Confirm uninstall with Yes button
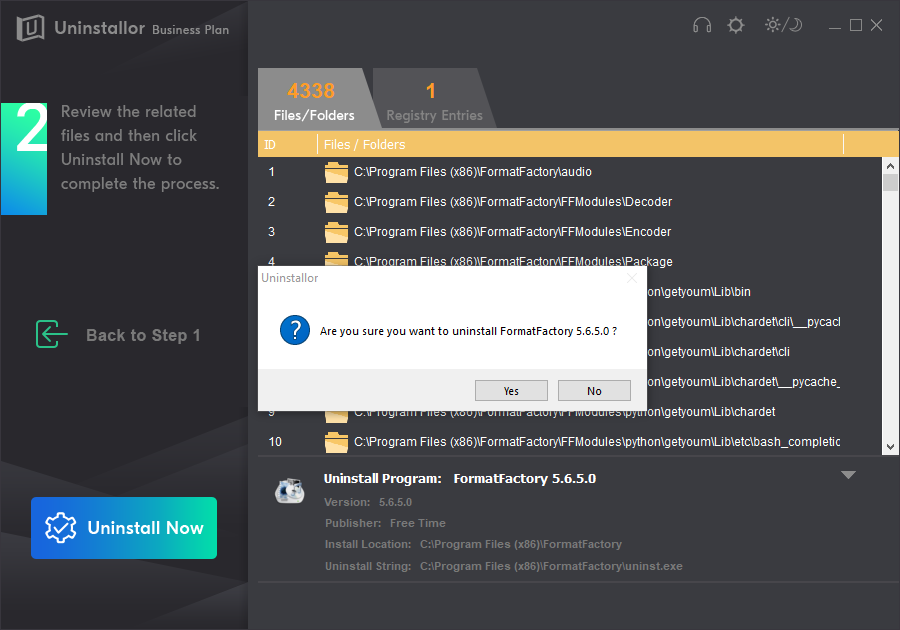The height and width of the screenshot is (630, 900). coord(511,391)
